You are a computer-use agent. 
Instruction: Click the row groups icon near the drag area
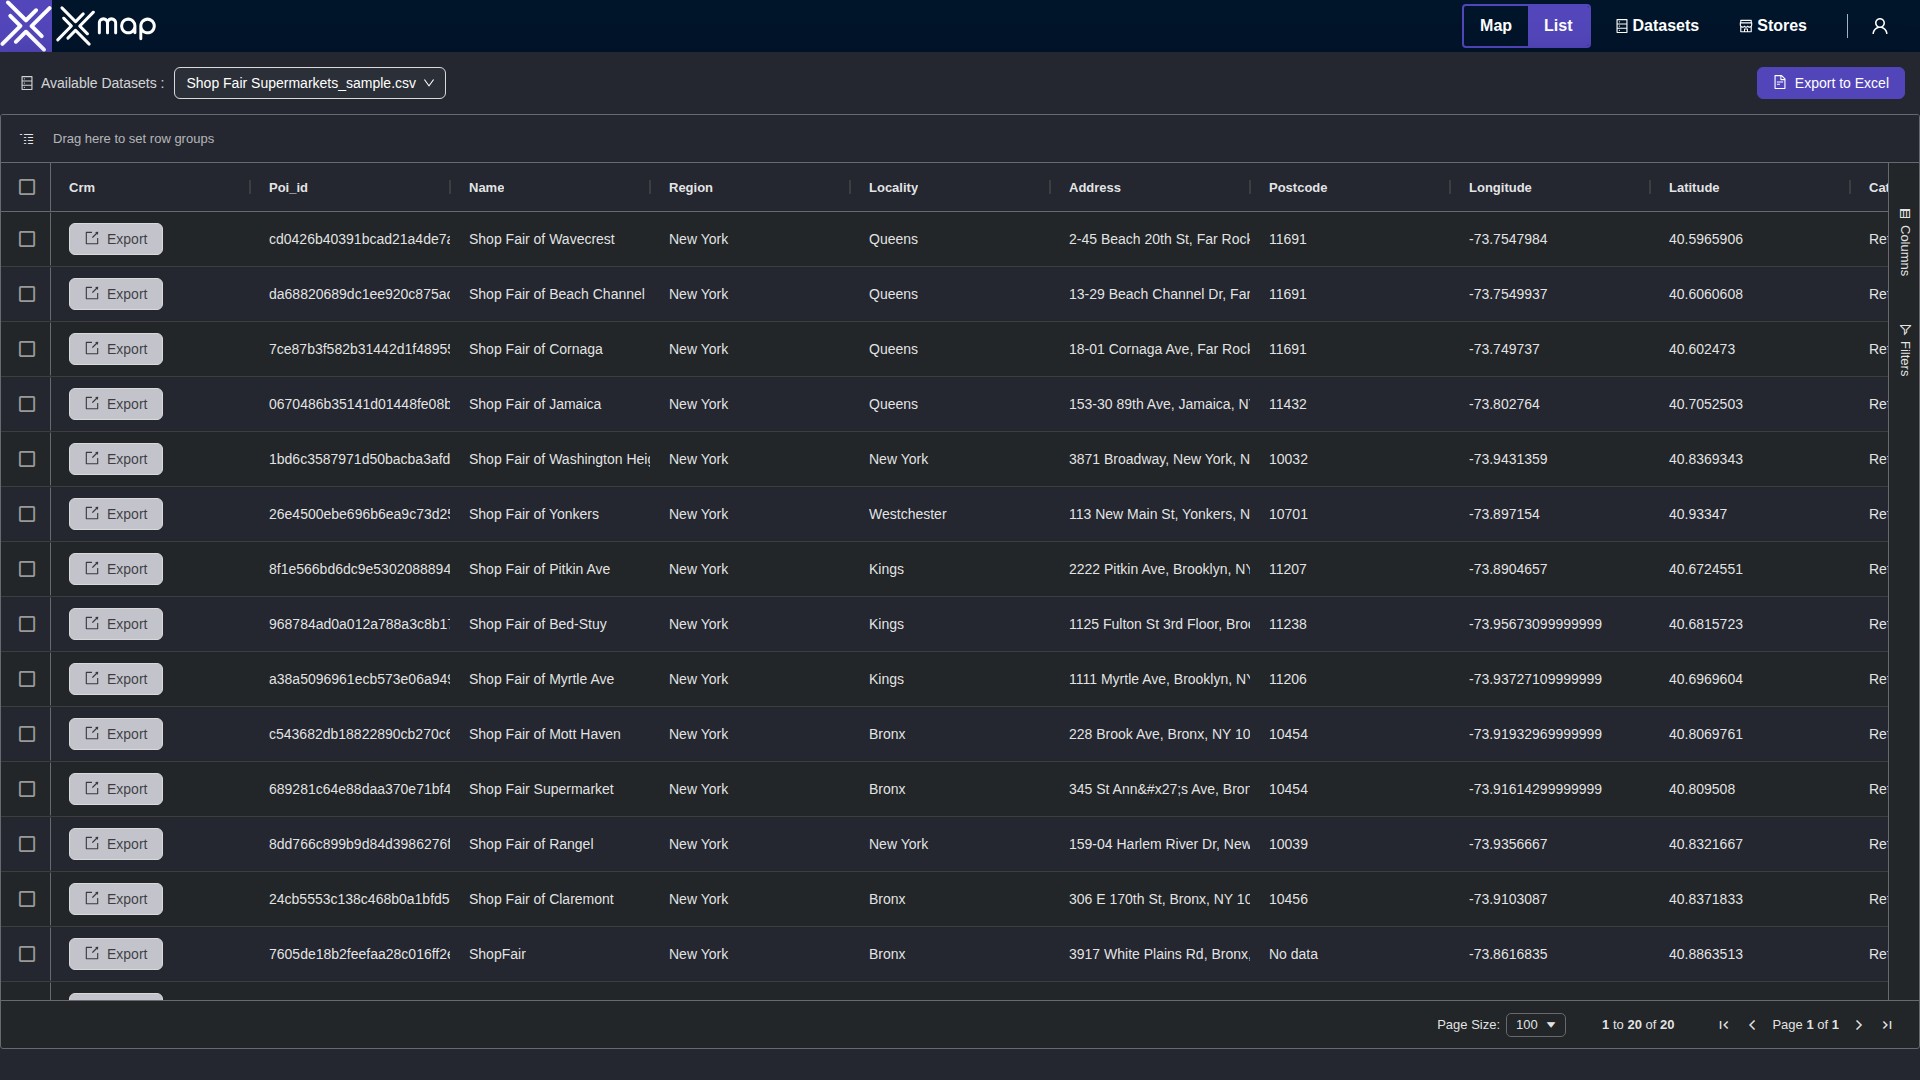(x=27, y=138)
